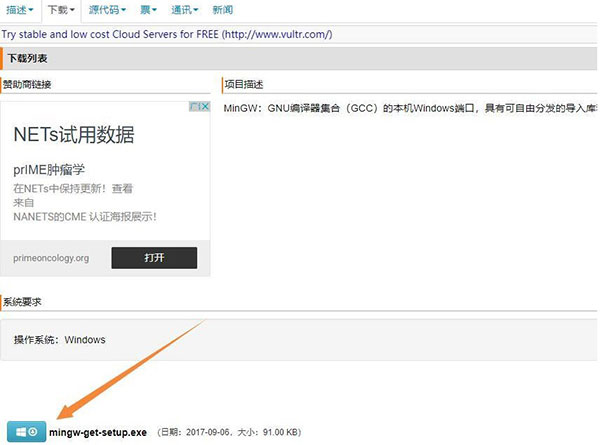This screenshot has width=600, height=445.
Task: Click the NANETS的CME ad description line
Action: [85, 217]
